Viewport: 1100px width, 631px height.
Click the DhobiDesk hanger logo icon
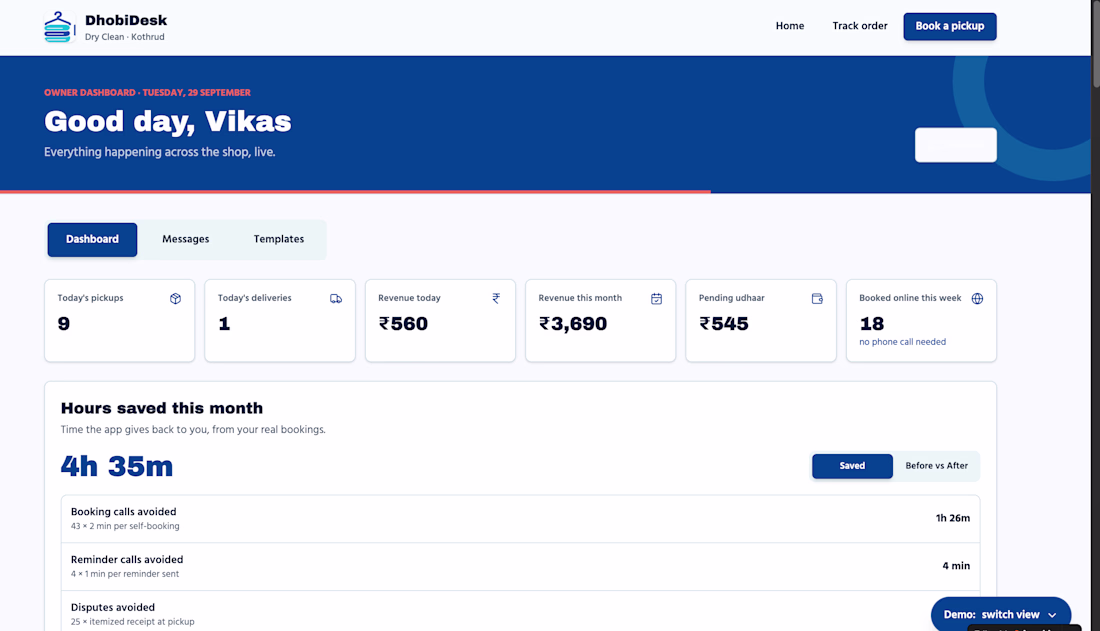coord(59,27)
